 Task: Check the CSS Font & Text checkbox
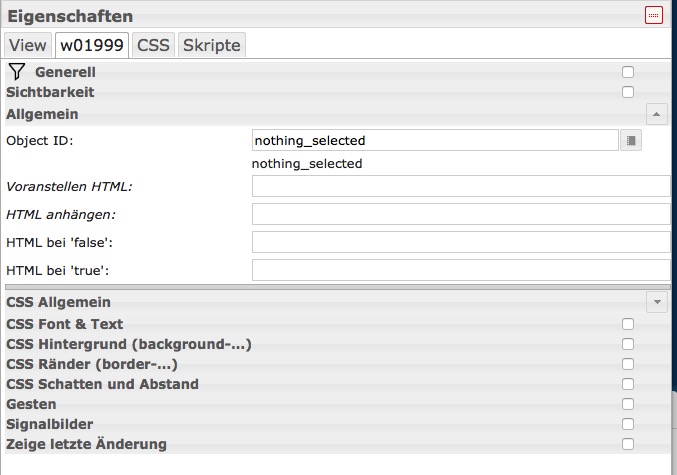628,324
